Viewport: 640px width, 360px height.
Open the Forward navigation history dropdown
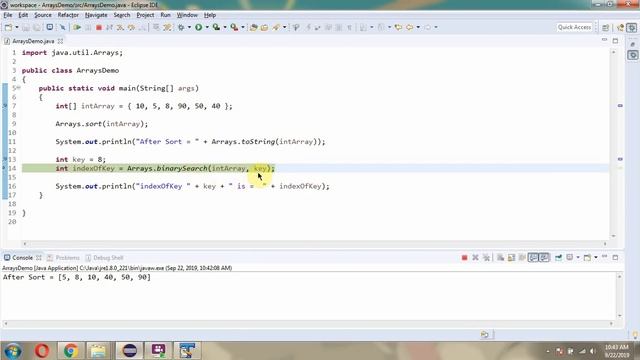(x=436, y=27)
